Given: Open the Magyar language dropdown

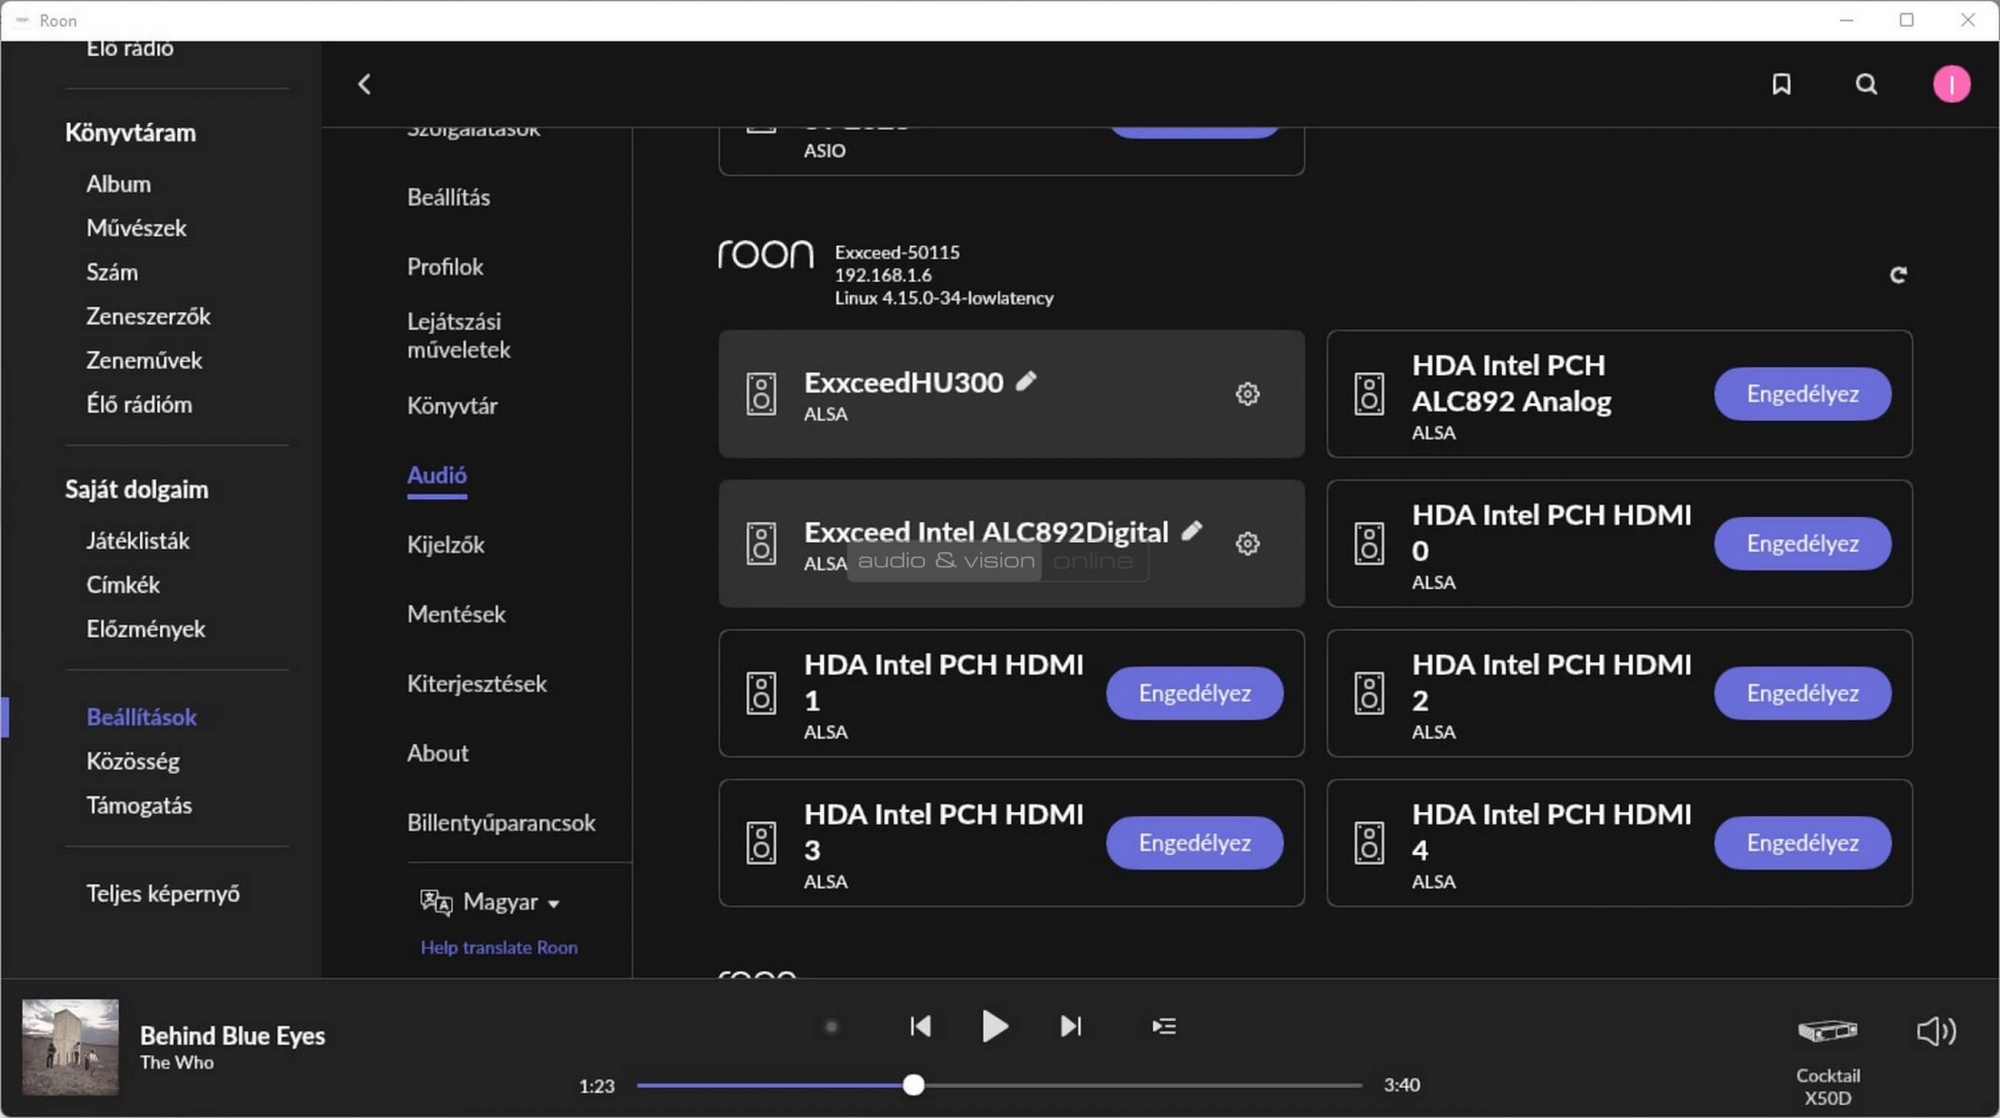Looking at the screenshot, I should (x=511, y=902).
